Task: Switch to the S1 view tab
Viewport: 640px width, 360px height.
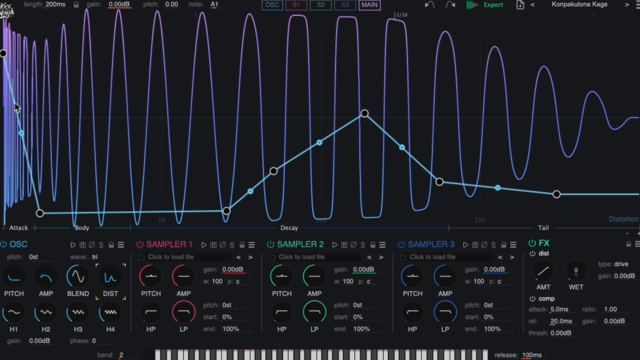Action: (296, 5)
